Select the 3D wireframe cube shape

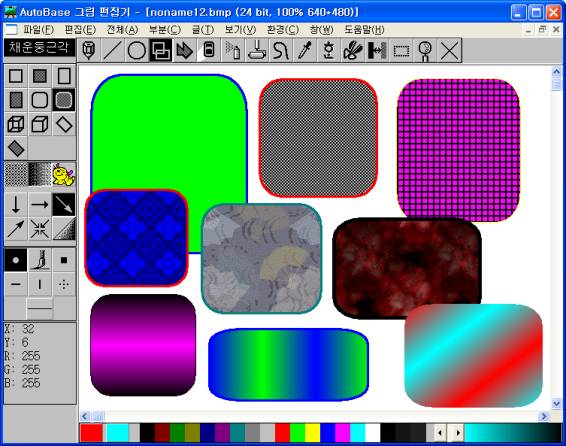point(16,124)
